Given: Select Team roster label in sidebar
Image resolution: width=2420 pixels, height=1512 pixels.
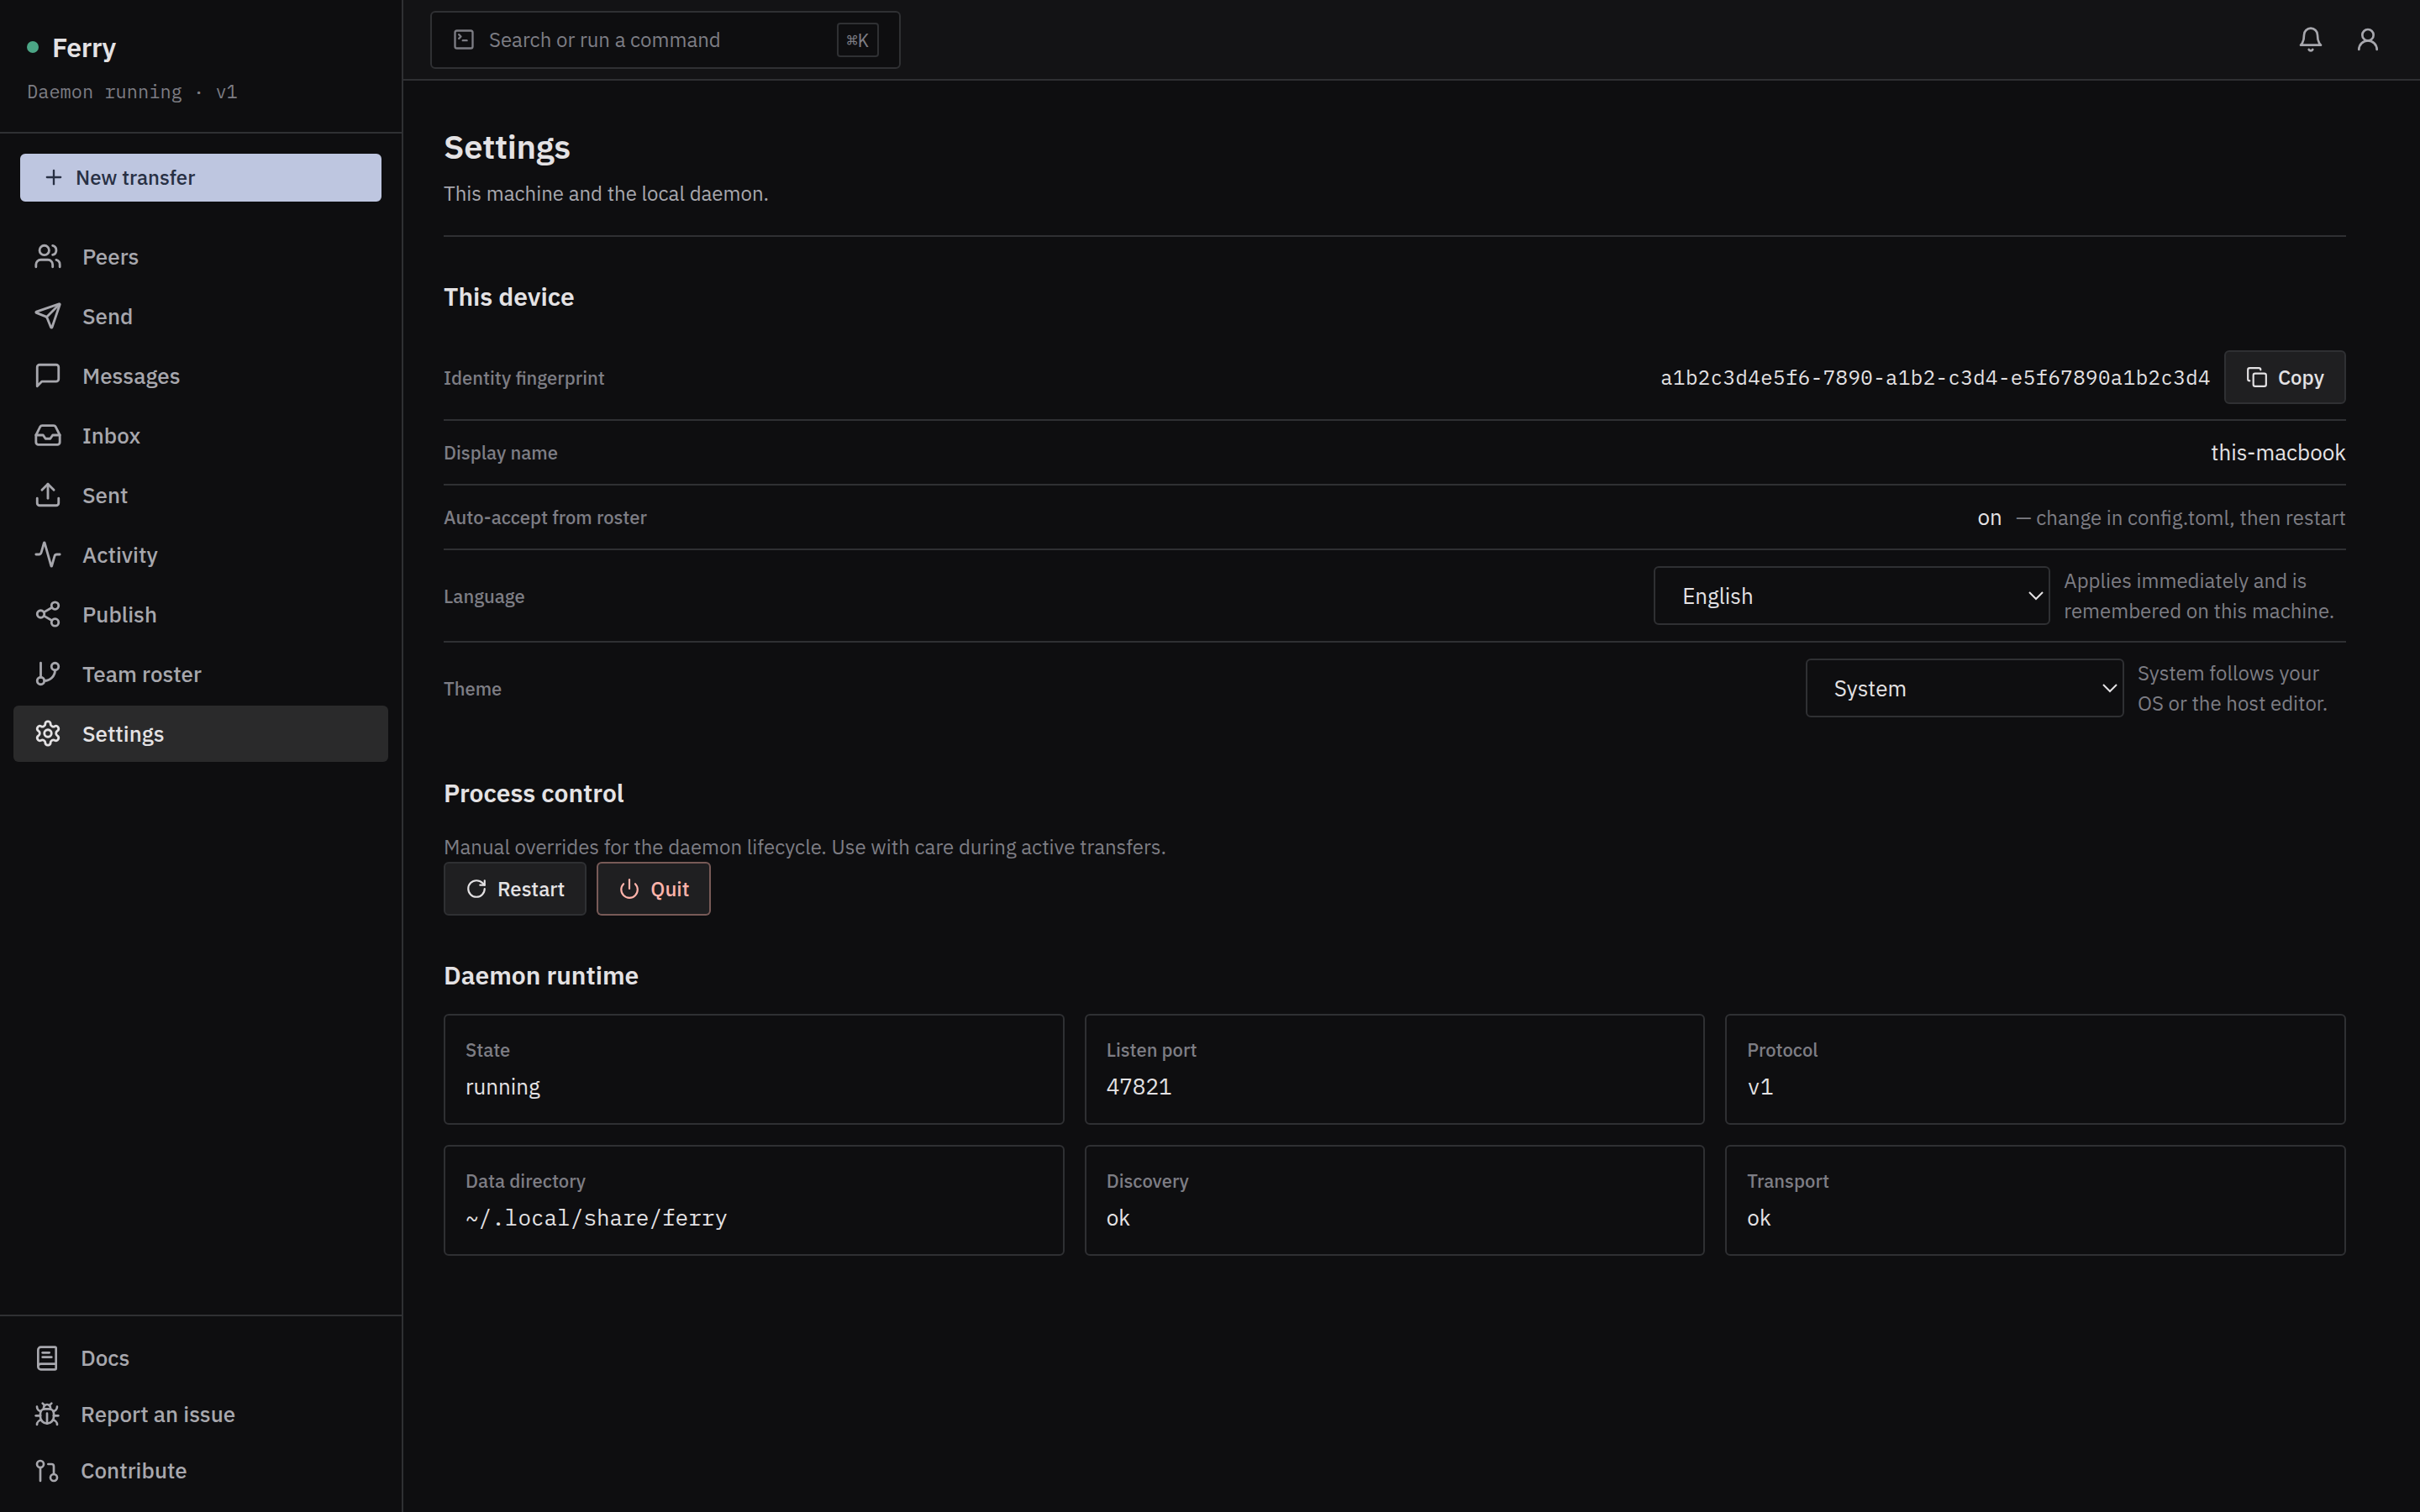Looking at the screenshot, I should pos(142,674).
